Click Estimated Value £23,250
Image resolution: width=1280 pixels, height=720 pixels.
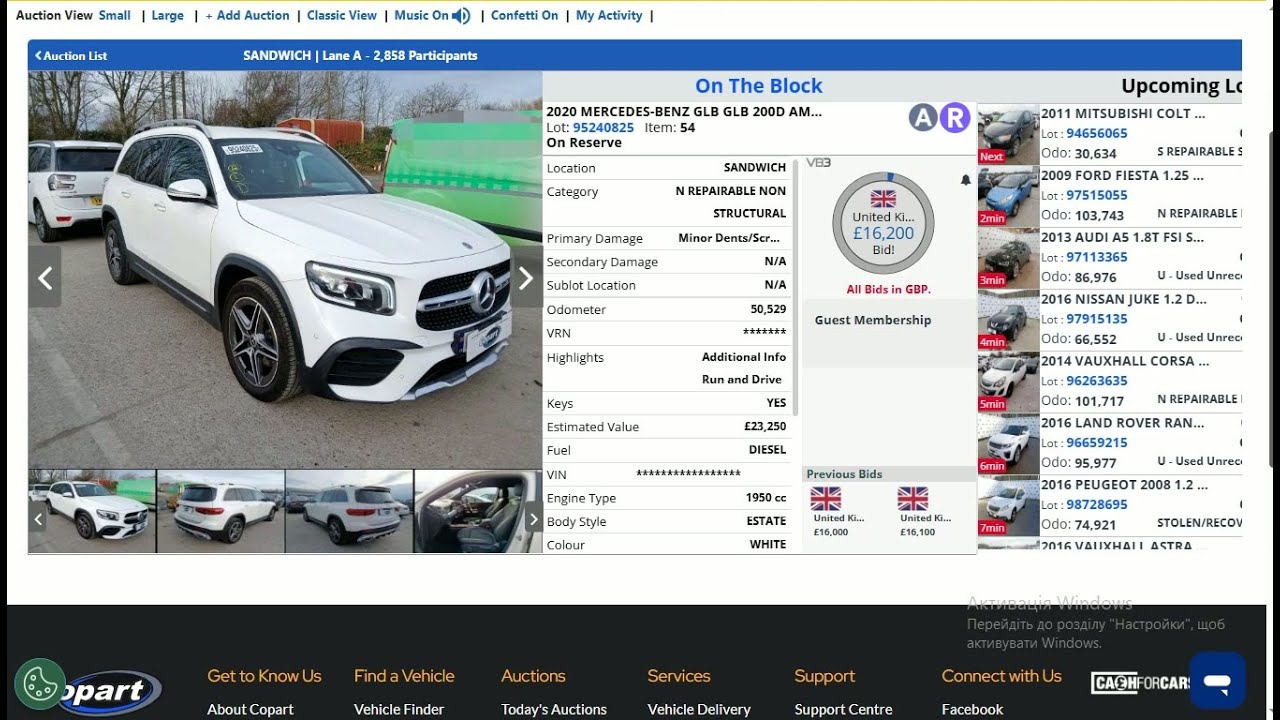(x=765, y=427)
